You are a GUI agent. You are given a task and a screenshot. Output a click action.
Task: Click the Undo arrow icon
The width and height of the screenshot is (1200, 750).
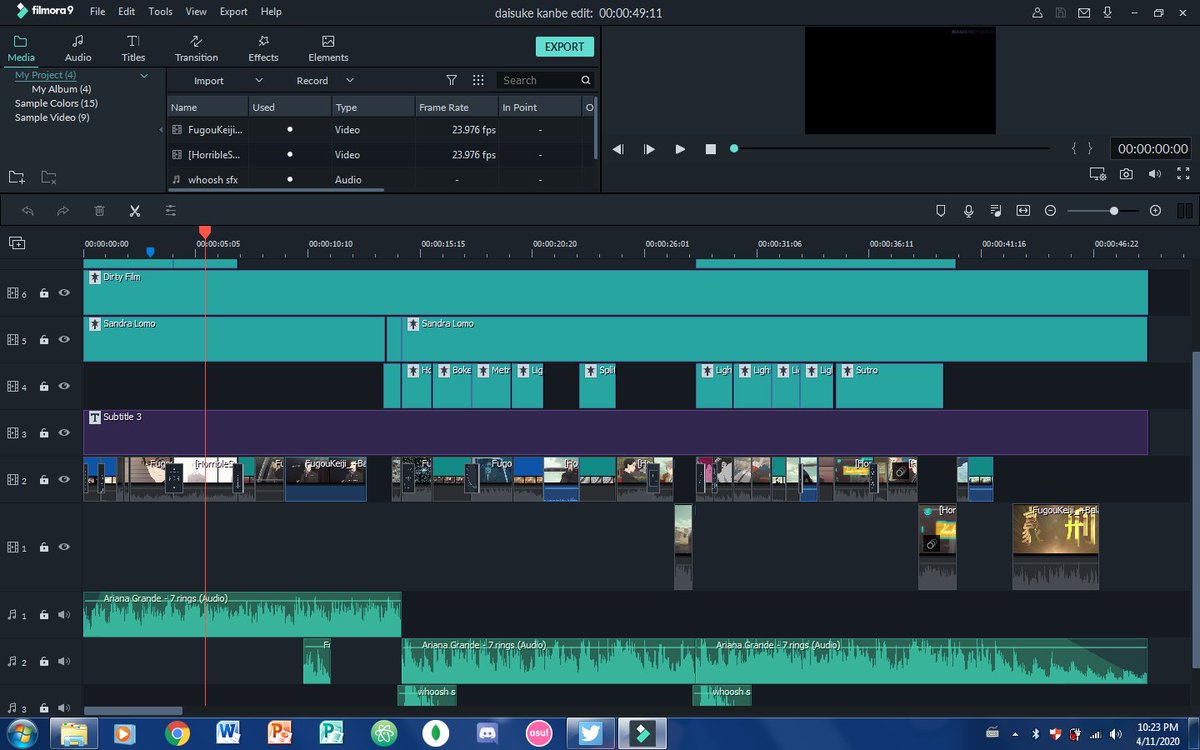tap(28, 211)
